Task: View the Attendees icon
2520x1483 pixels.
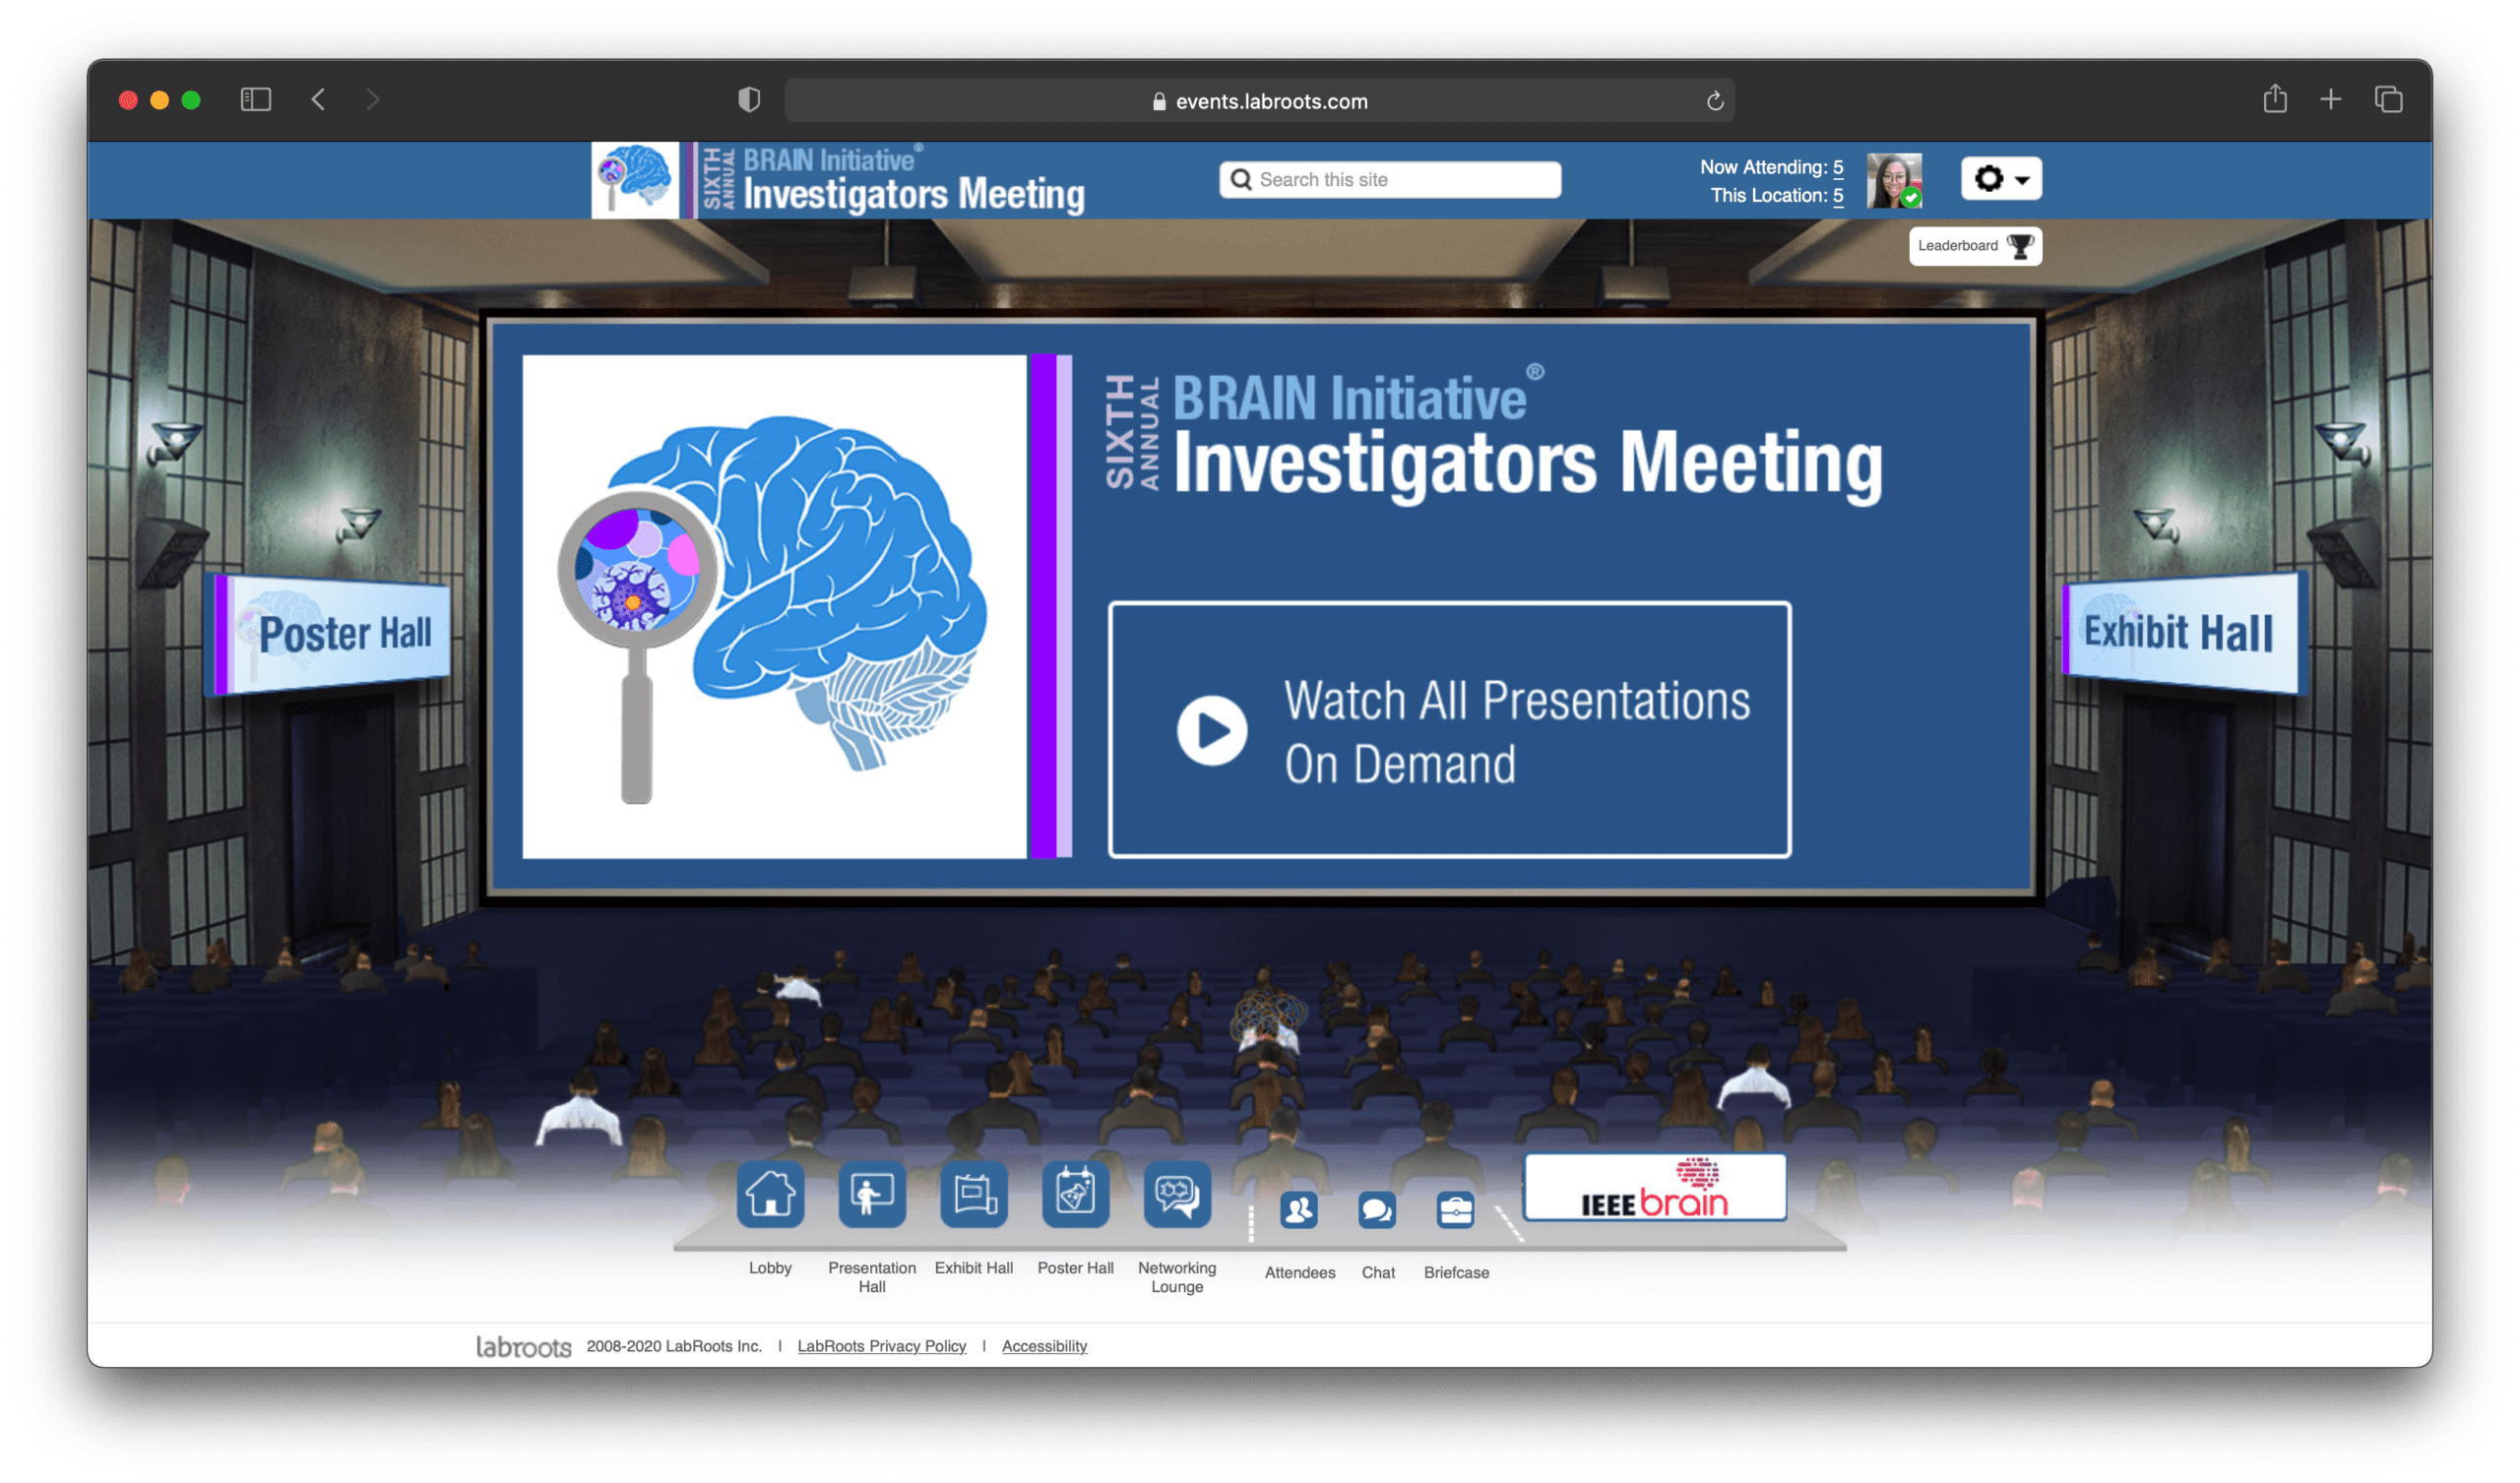Action: click(x=1299, y=1210)
